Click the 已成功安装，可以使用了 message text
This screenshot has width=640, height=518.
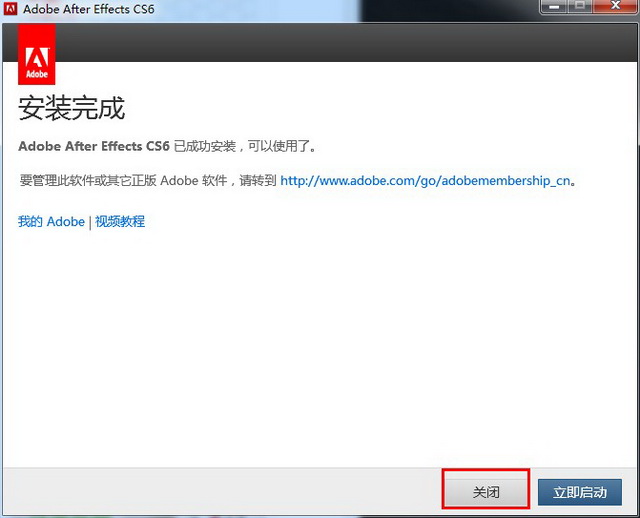[245, 146]
